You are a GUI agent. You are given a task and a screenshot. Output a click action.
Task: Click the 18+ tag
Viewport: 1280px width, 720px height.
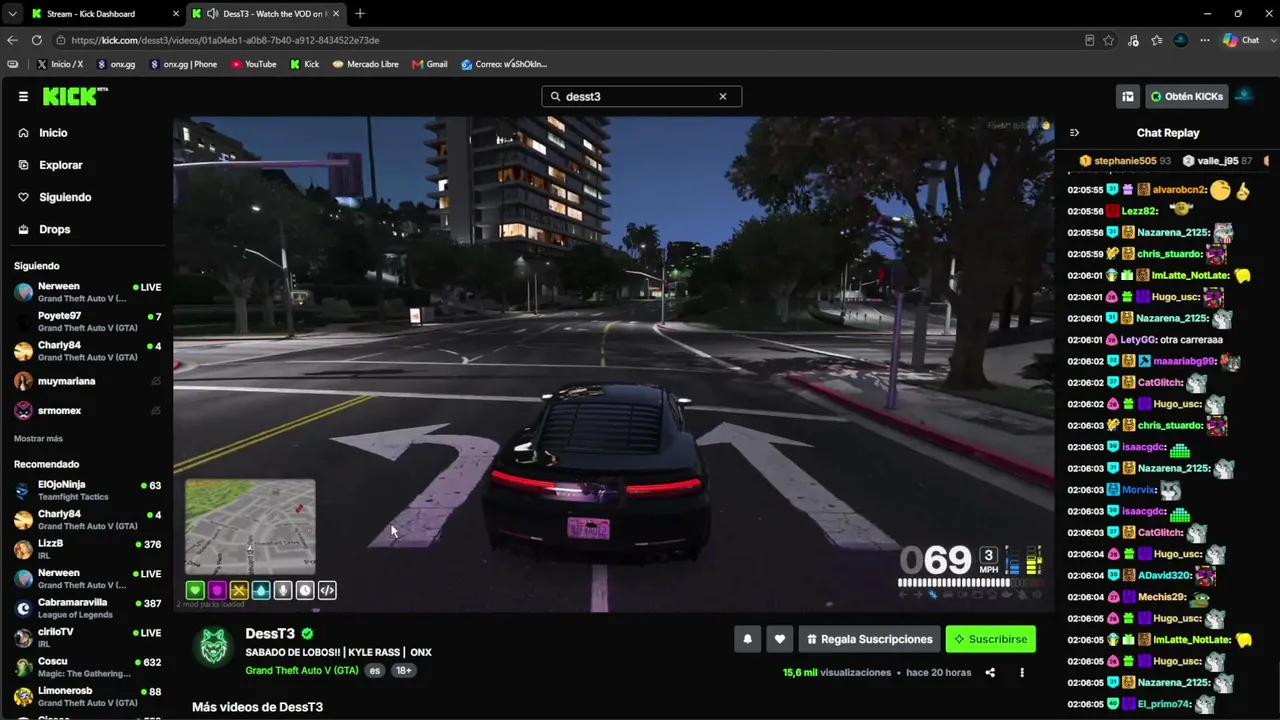click(x=404, y=670)
